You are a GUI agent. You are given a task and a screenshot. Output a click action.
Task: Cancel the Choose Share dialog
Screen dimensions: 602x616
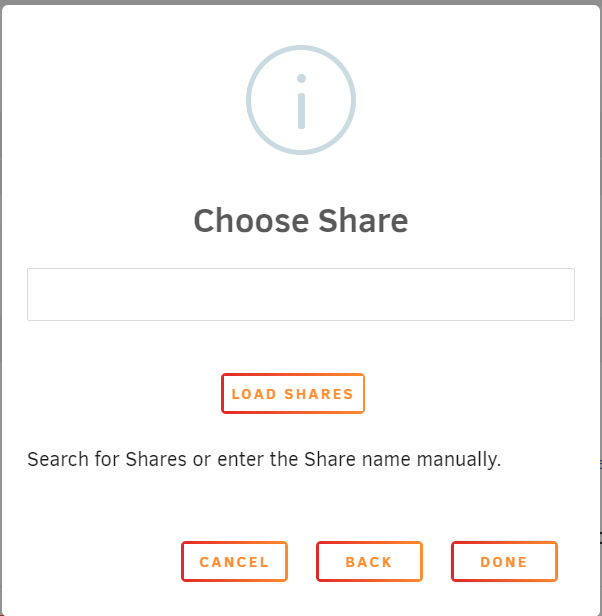coord(235,562)
